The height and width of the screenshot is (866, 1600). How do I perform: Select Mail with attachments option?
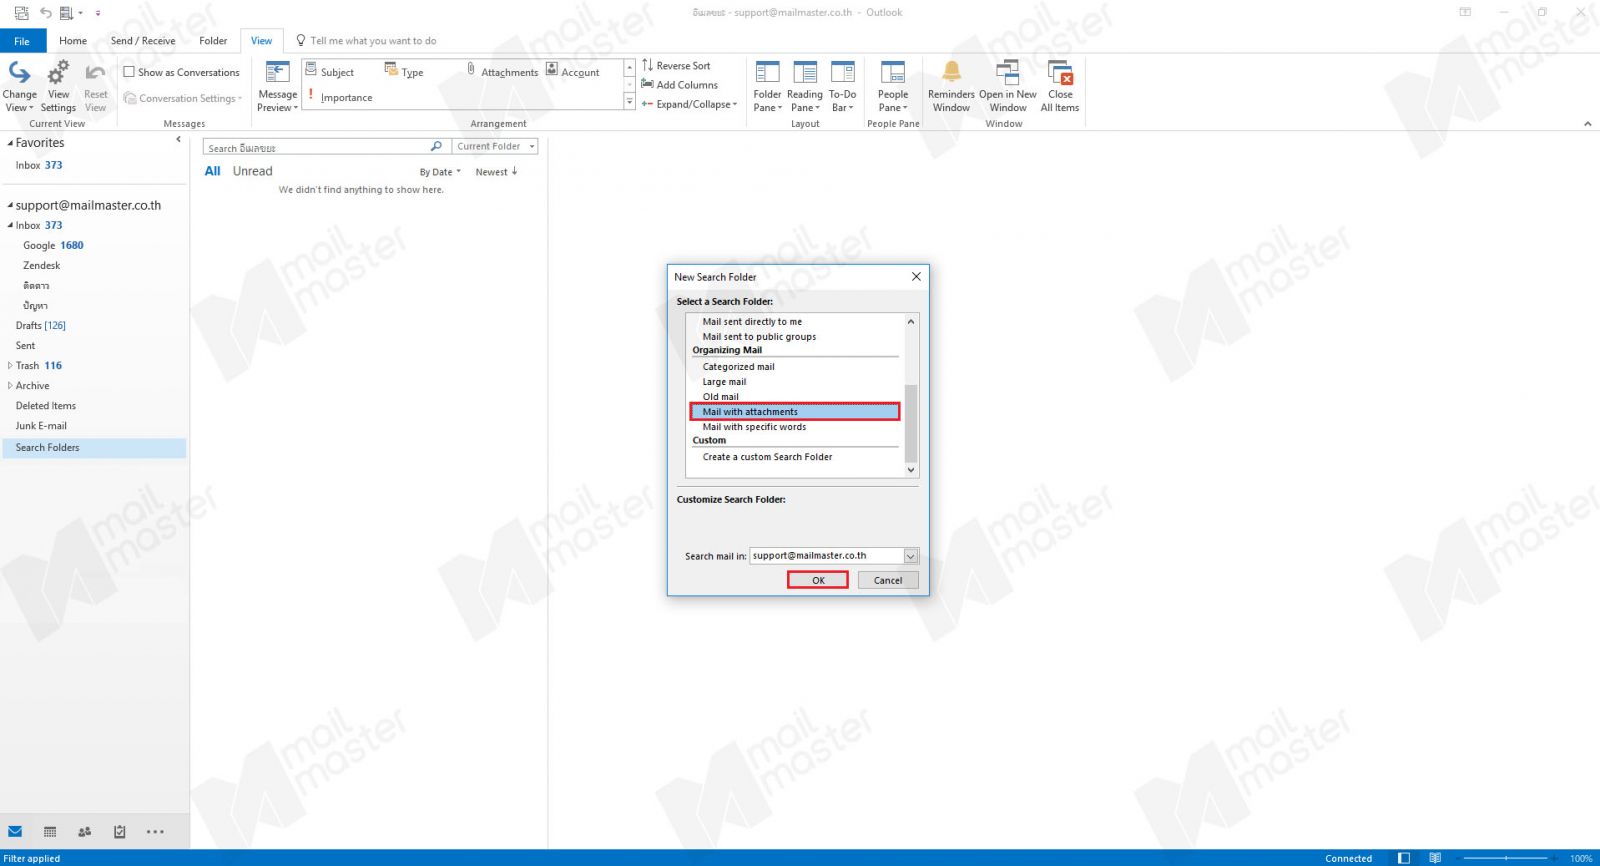795,412
